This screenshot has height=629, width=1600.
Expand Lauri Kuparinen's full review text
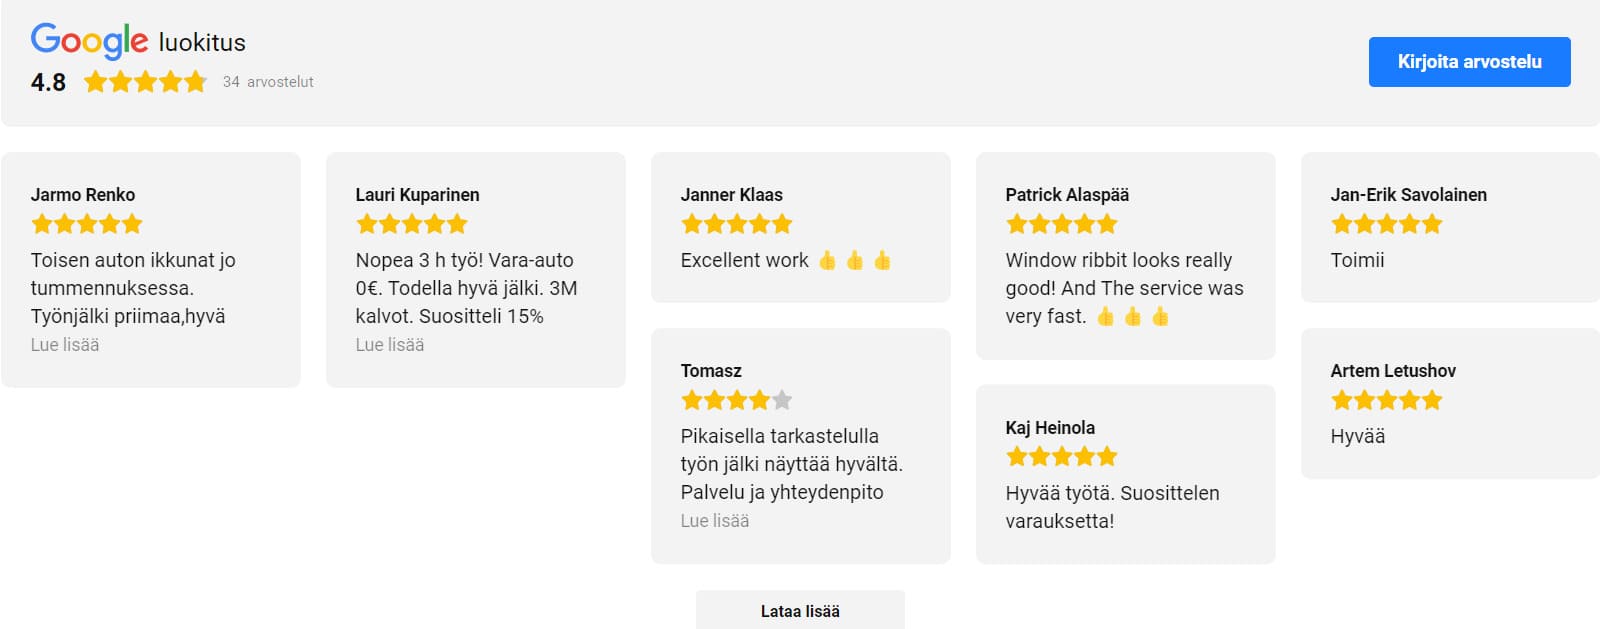click(x=388, y=344)
